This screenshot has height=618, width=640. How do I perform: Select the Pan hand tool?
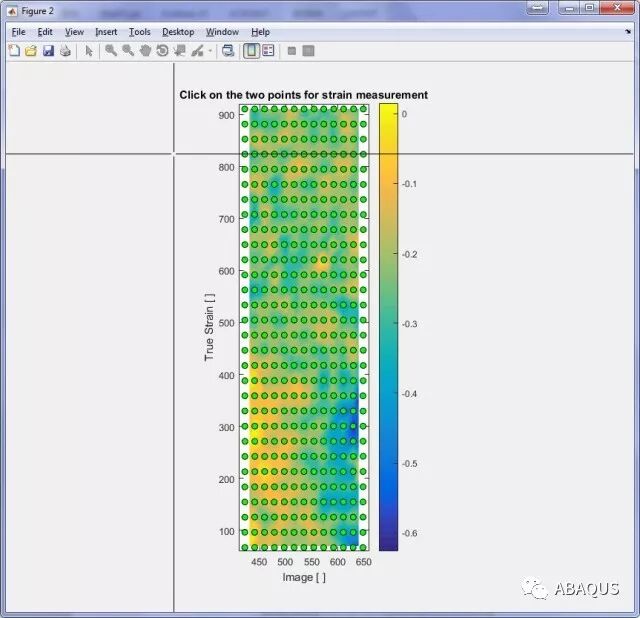coord(145,51)
